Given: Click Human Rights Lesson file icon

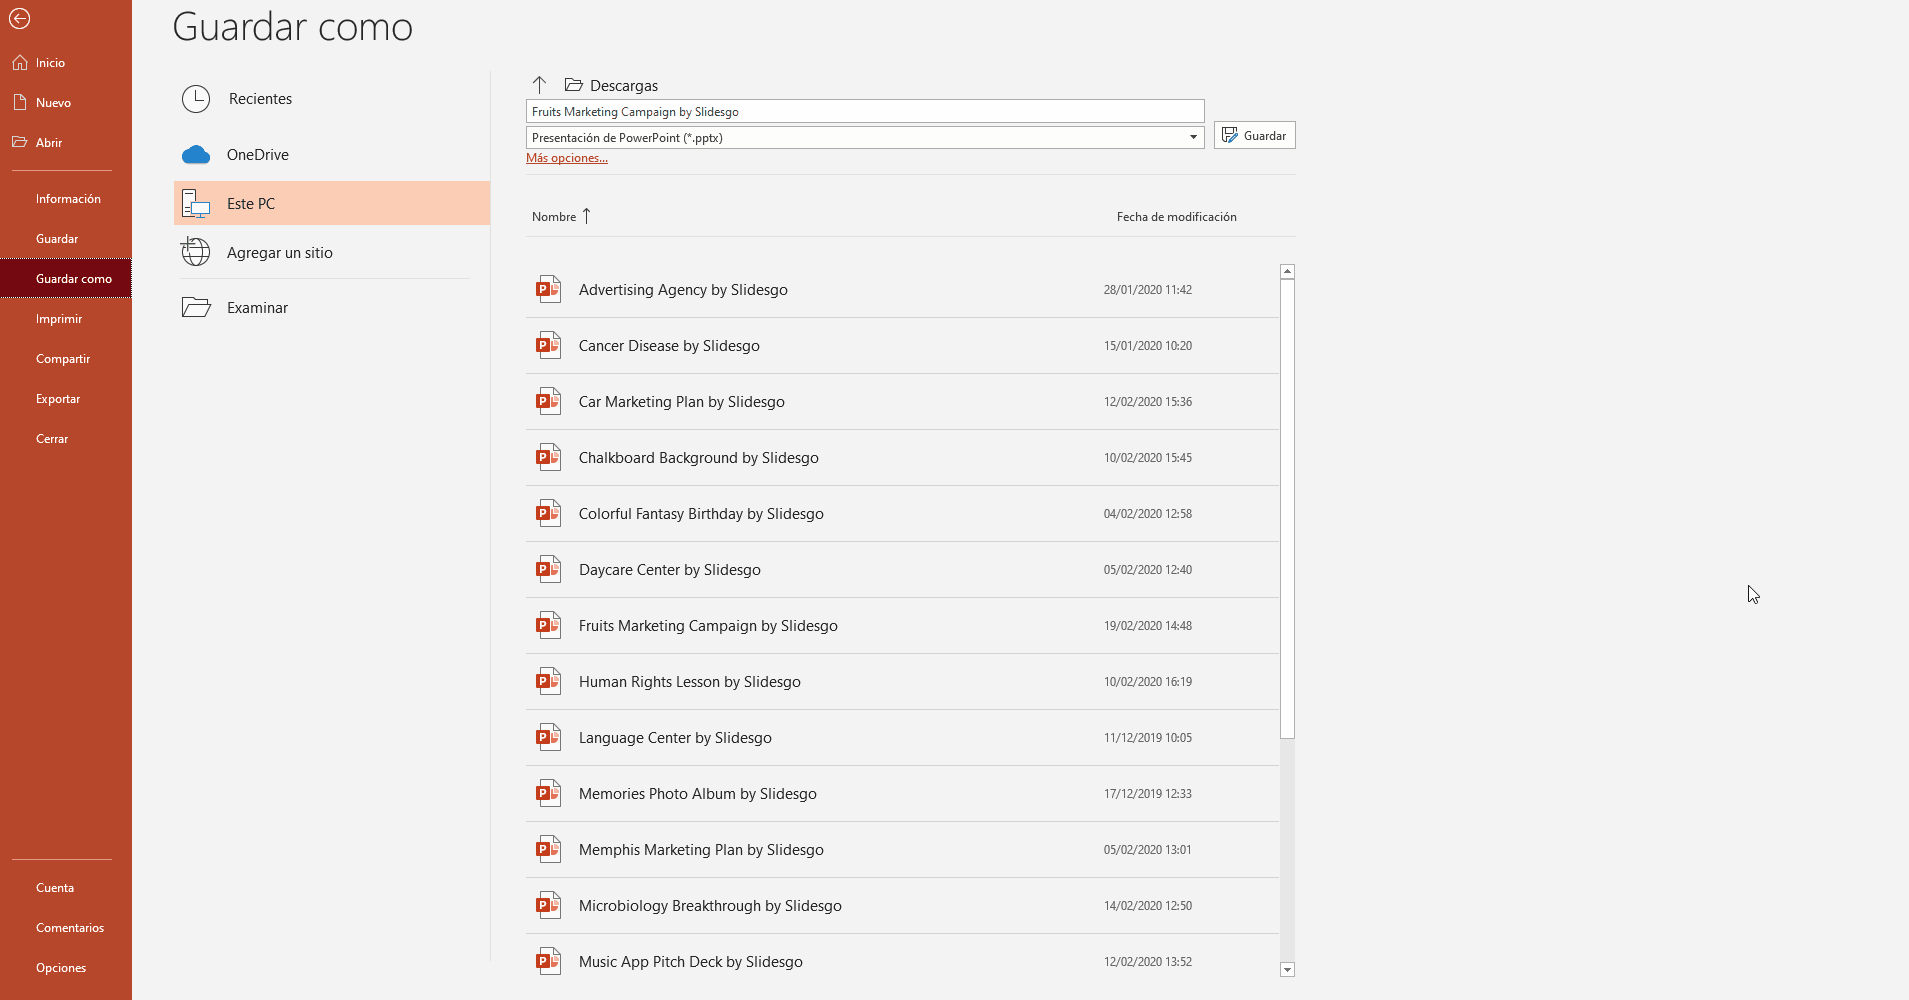Looking at the screenshot, I should click(x=548, y=682).
